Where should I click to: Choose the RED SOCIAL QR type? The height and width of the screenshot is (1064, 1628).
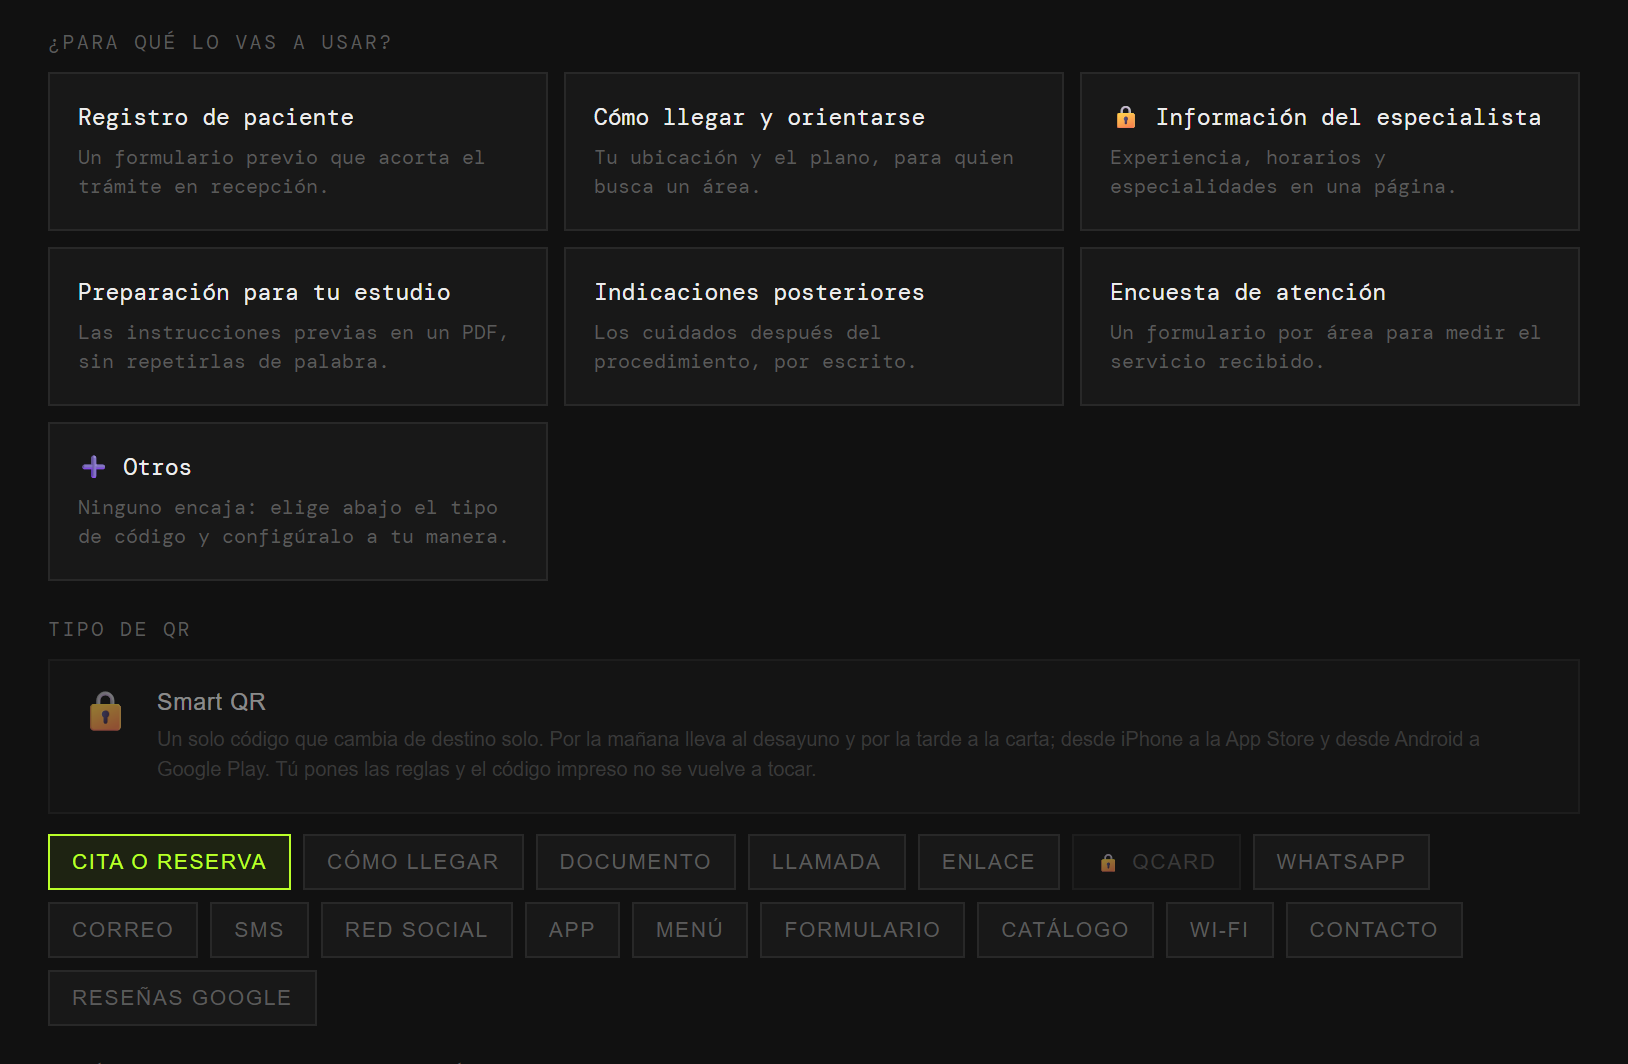[x=416, y=930]
